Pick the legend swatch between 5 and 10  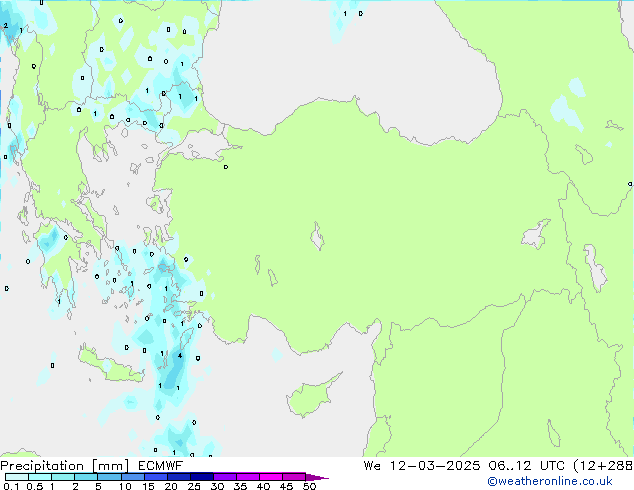109,477
